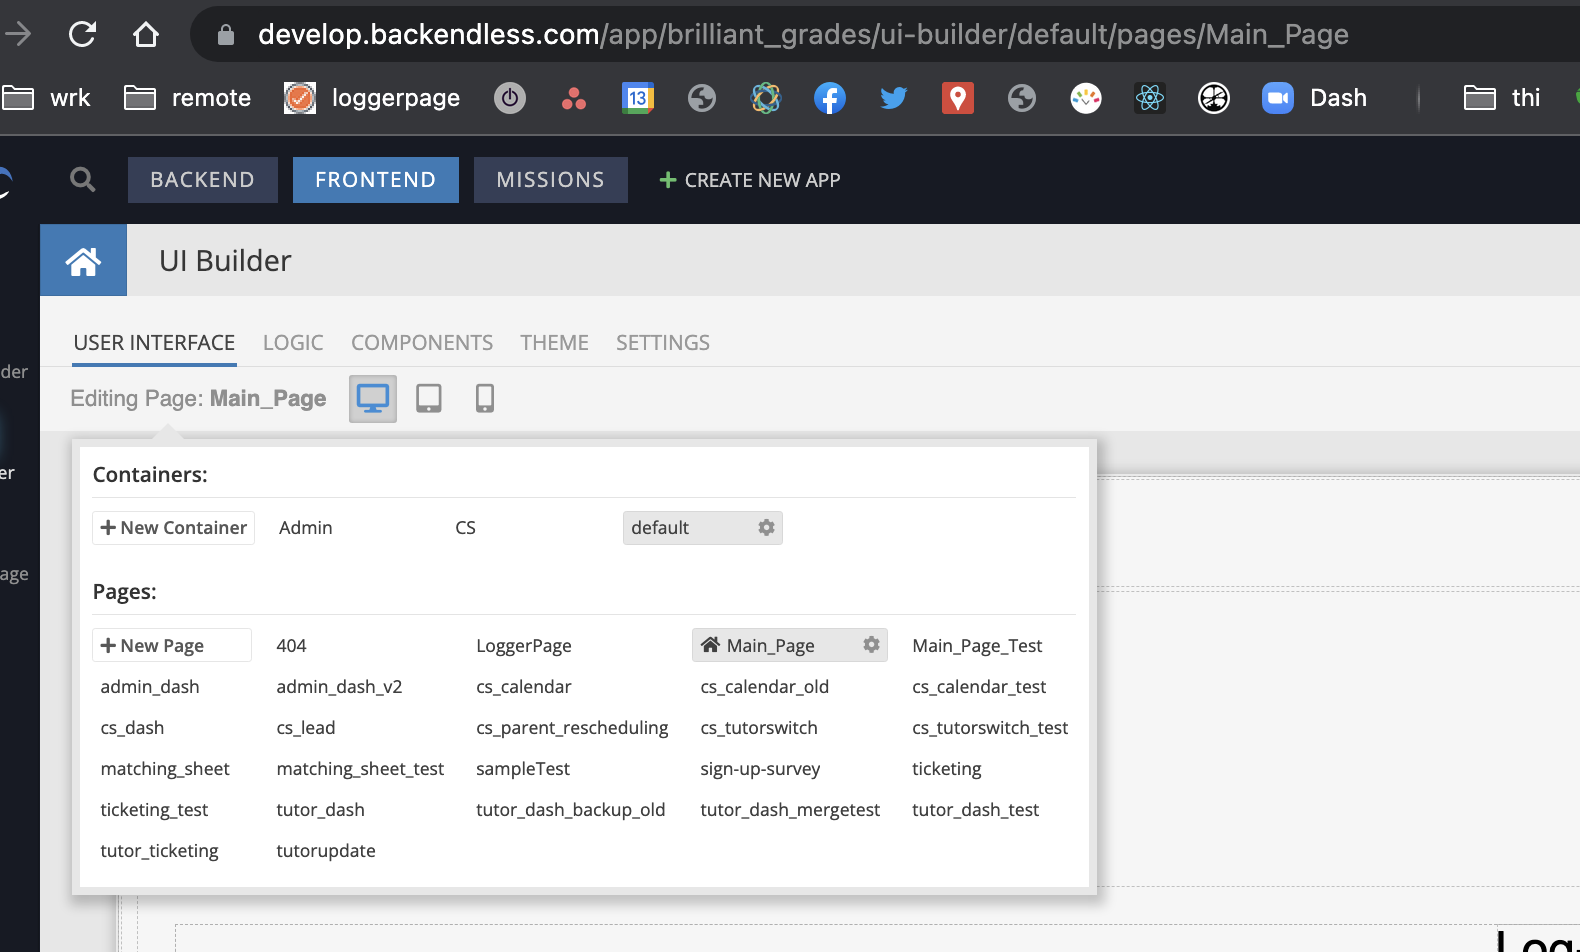Open the ticketing page
Image resolution: width=1580 pixels, height=952 pixels.
[x=947, y=769]
